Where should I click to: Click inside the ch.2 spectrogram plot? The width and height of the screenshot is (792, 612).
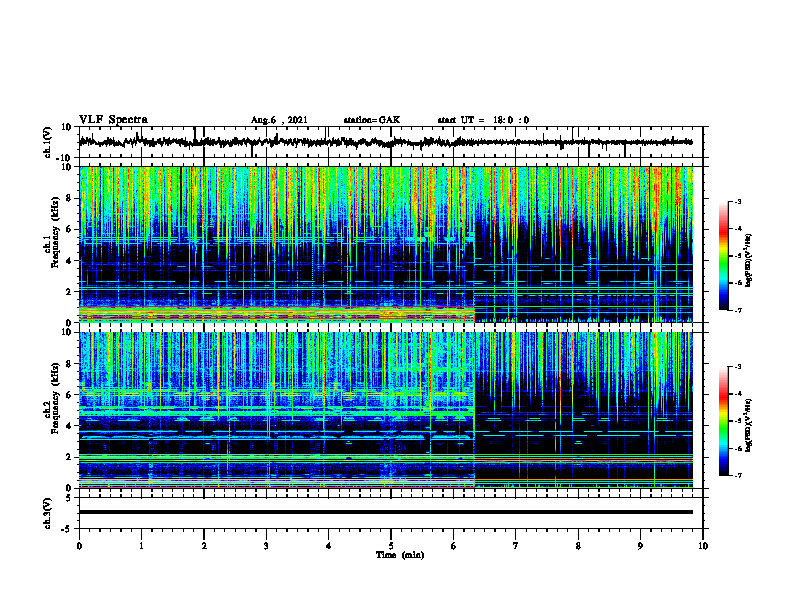click(386, 410)
